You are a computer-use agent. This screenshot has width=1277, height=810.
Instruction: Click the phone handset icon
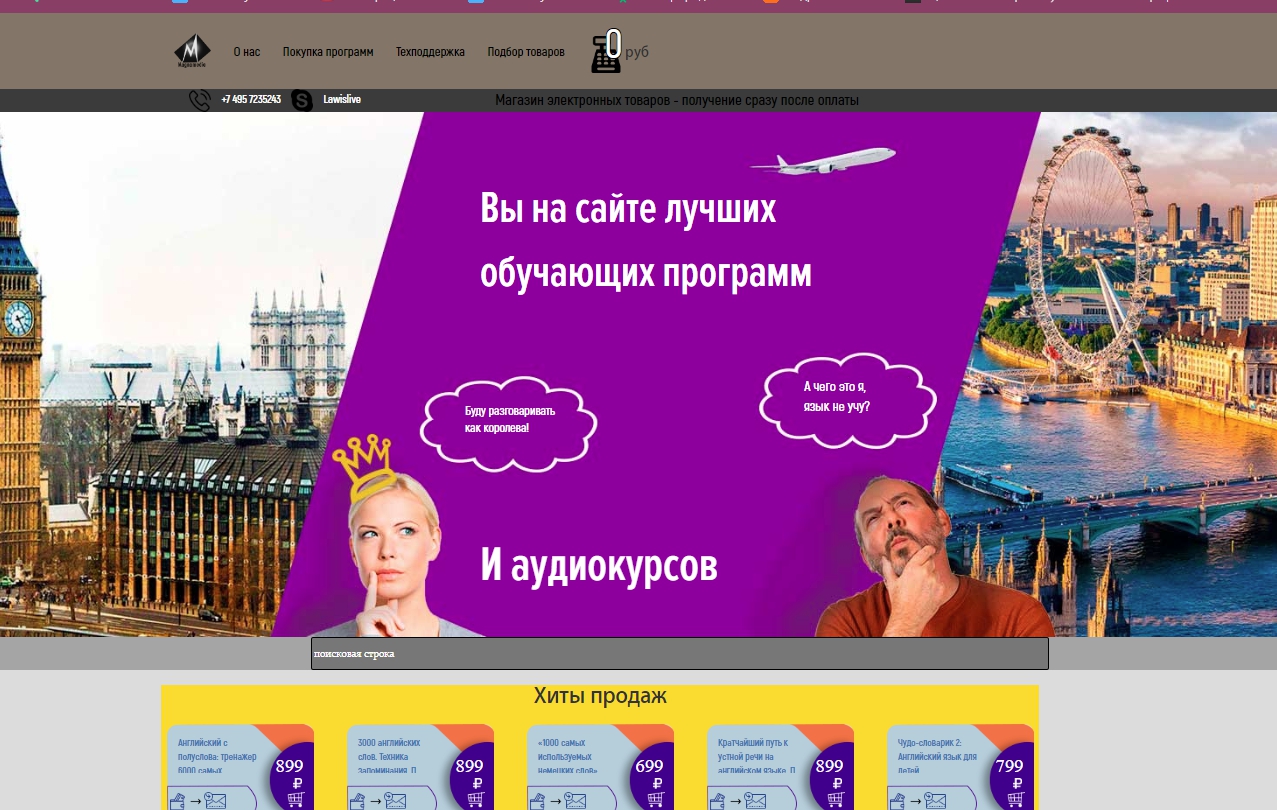(x=200, y=100)
